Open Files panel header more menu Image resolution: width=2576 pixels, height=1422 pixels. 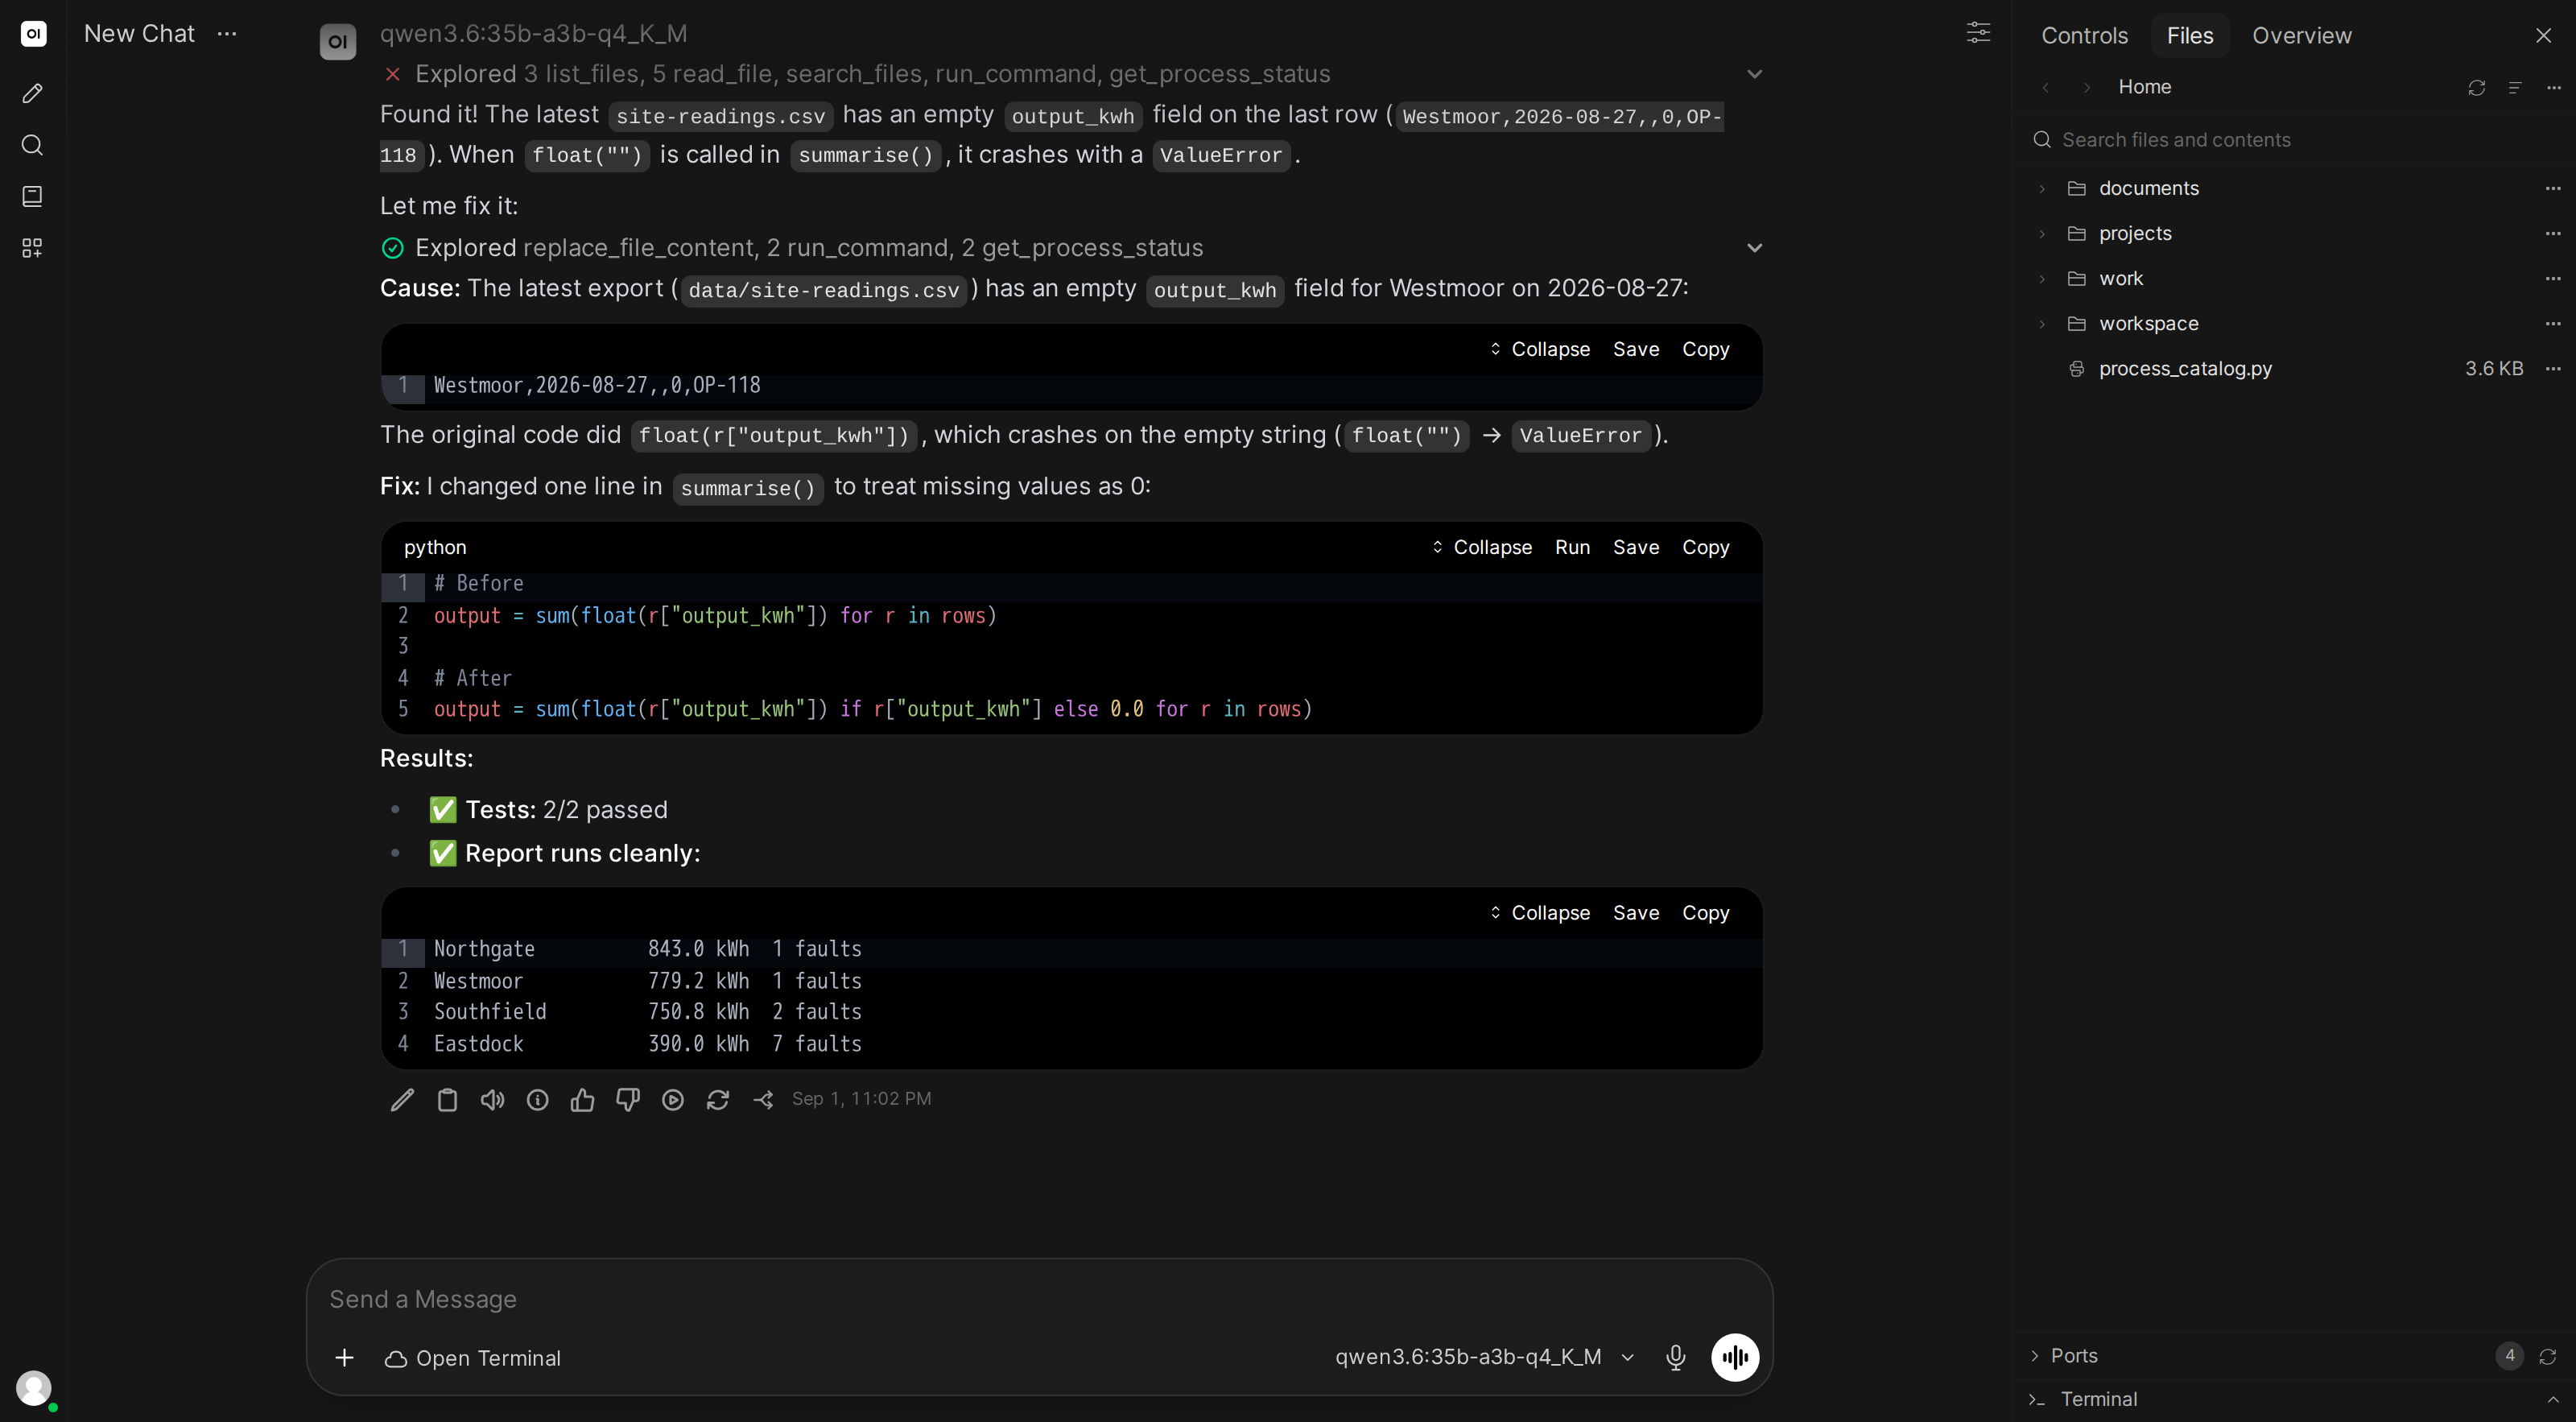pyautogui.click(x=2553, y=87)
